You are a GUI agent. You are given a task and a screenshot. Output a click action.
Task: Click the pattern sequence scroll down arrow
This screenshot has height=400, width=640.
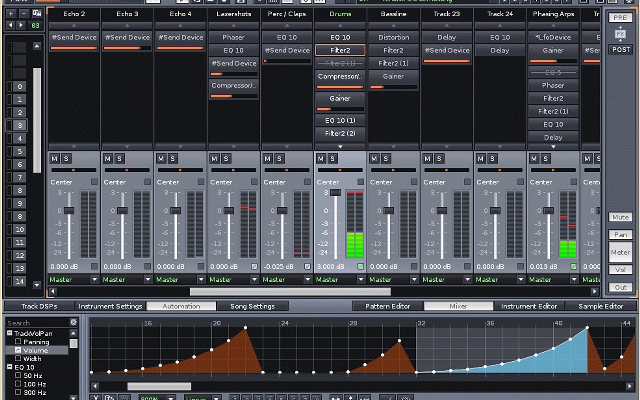[x=37, y=284]
